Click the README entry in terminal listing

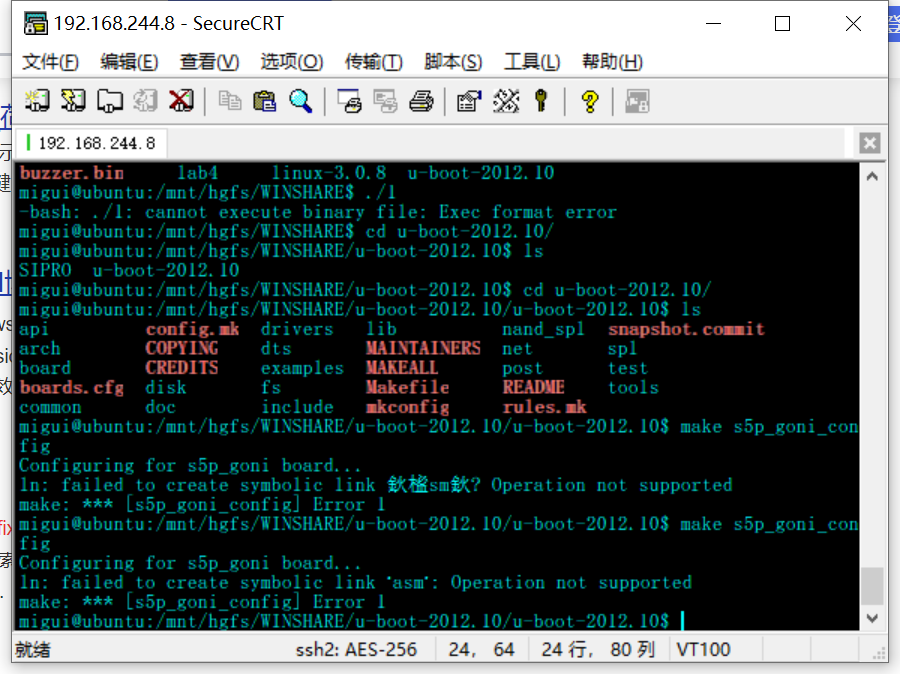tap(533, 388)
